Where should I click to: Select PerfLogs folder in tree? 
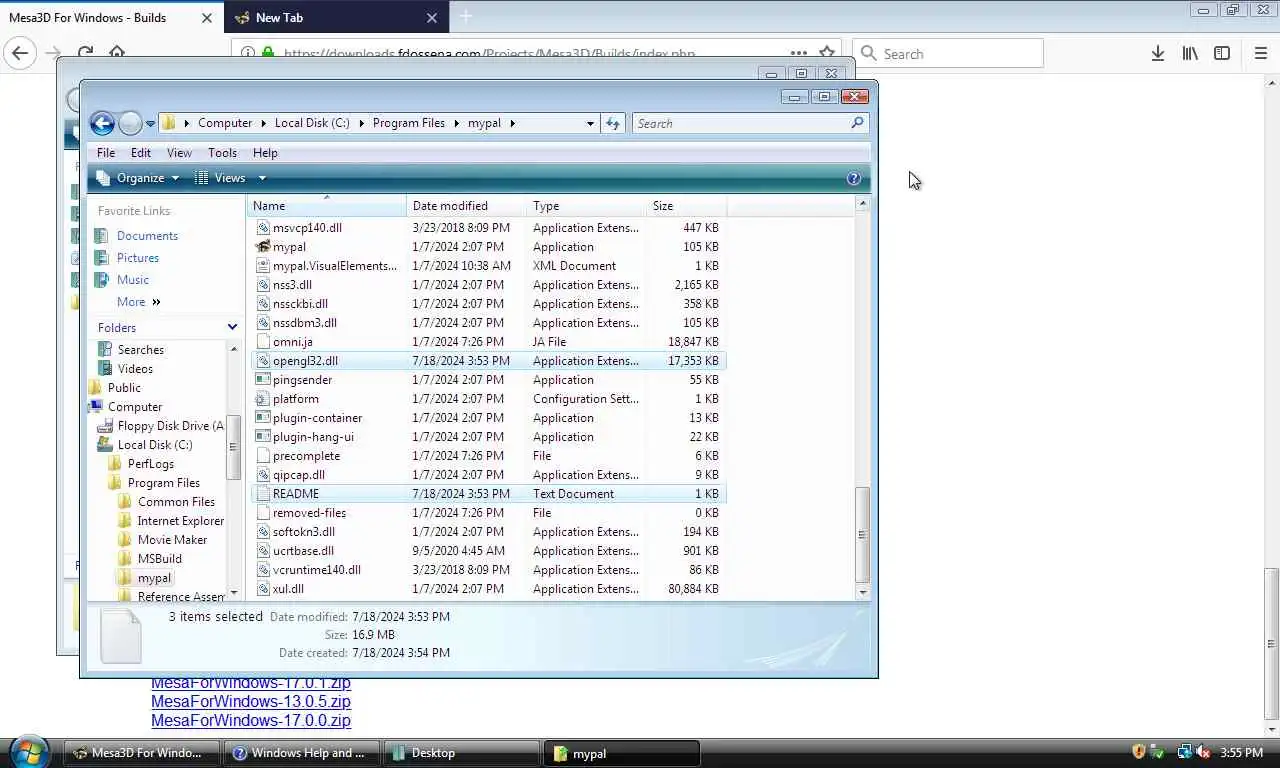coord(151,464)
